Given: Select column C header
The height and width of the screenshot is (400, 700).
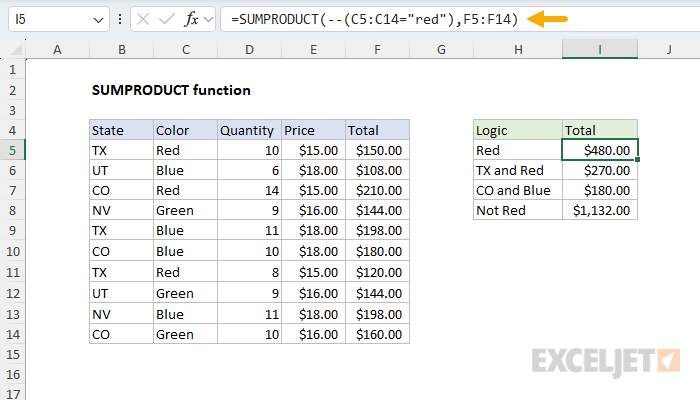Looking at the screenshot, I should (x=186, y=49).
